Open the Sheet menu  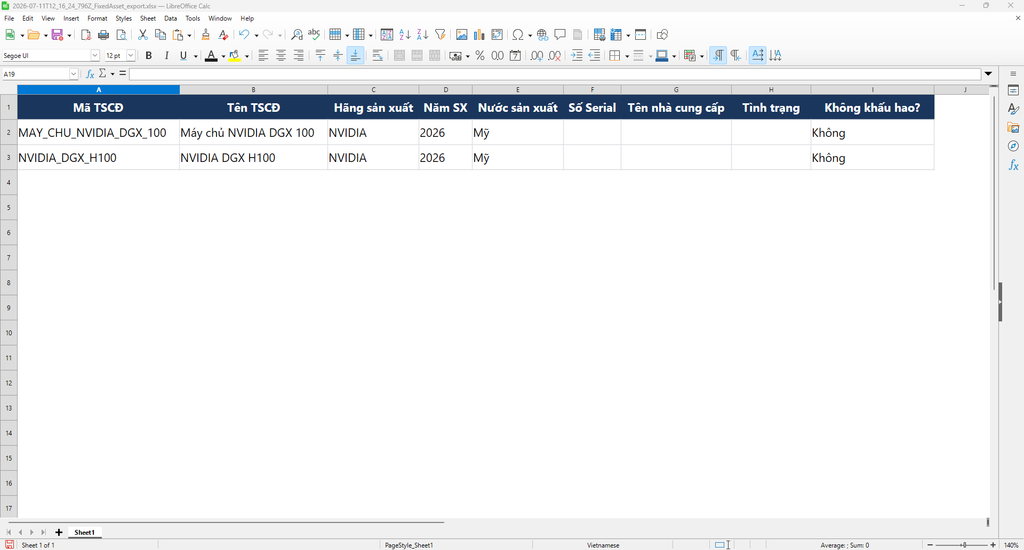[x=148, y=18]
